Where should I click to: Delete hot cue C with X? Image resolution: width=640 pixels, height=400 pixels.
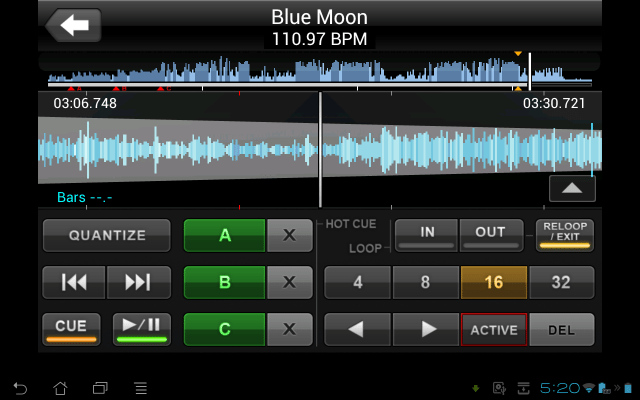pyautogui.click(x=289, y=329)
